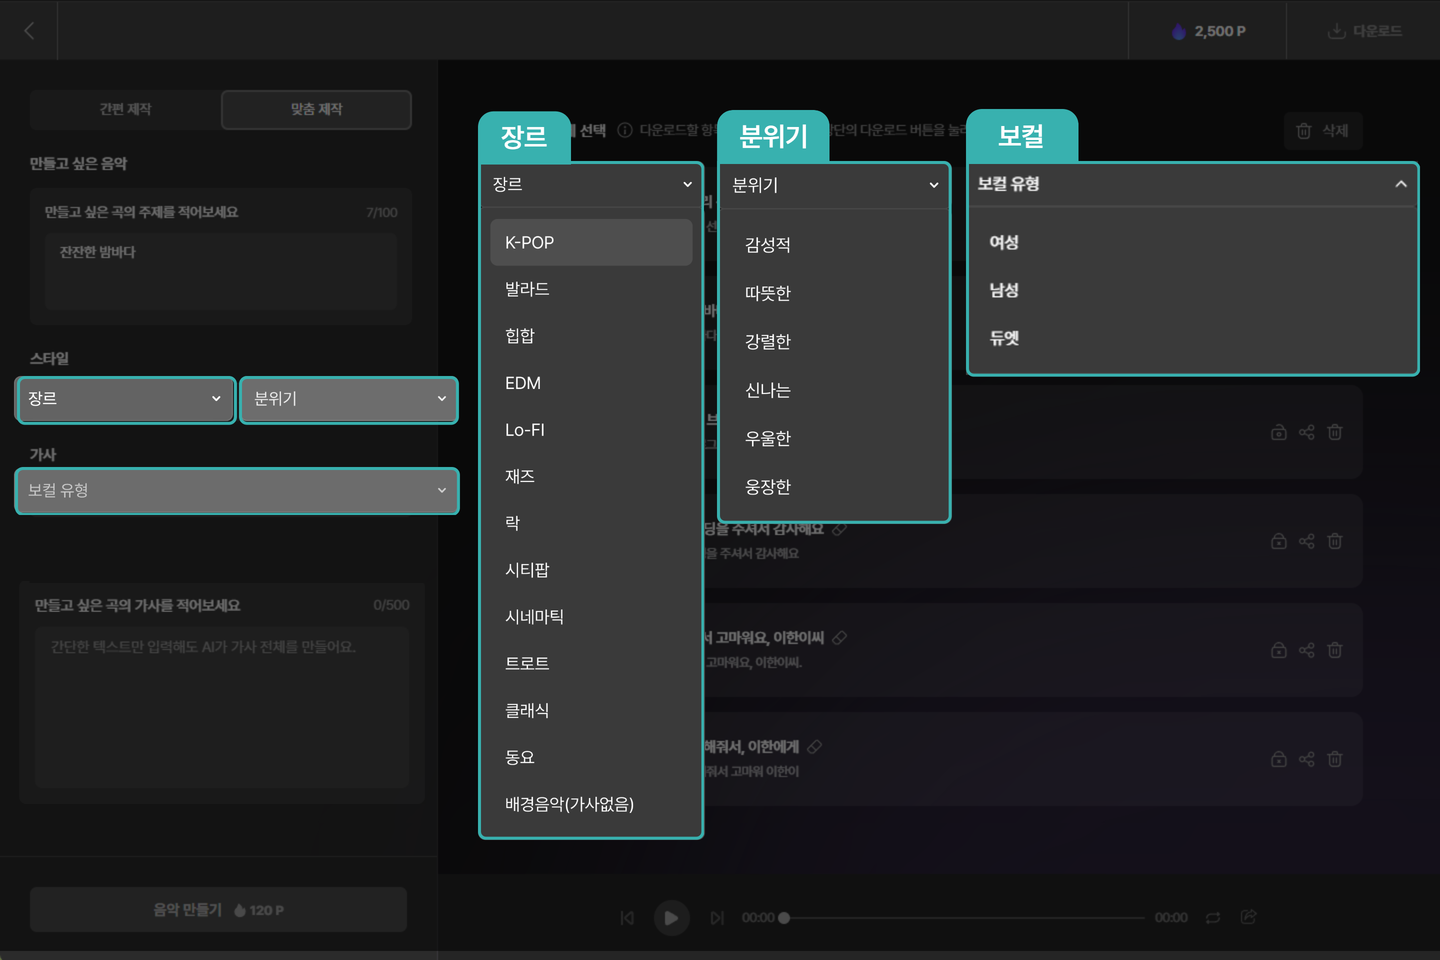
Task: Collapse the expanded 보컬 유형 list chevron
Action: click(1401, 184)
